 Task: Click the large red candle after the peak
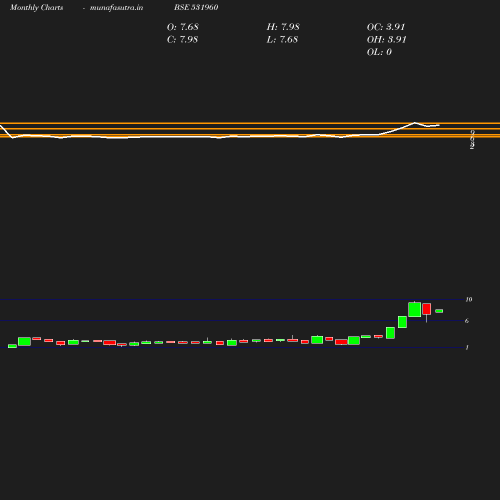tap(427, 309)
